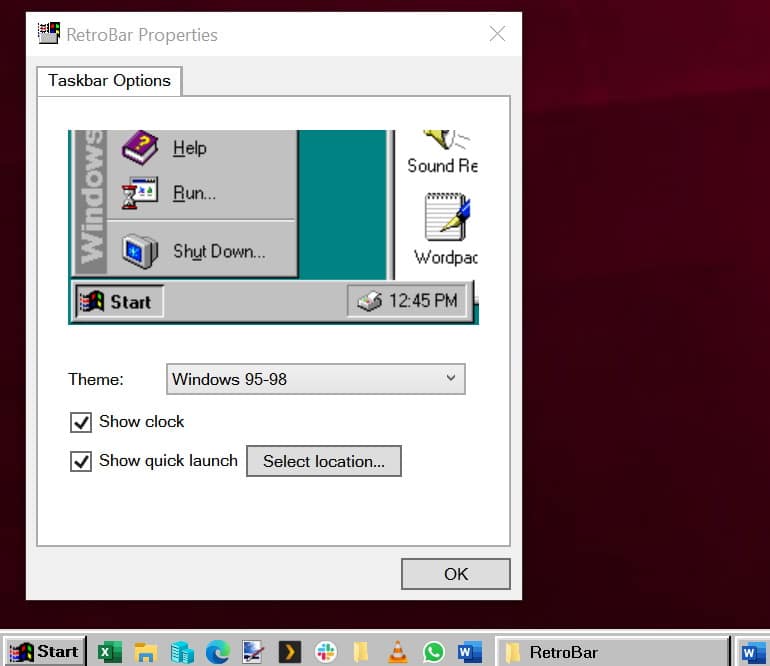770x666 pixels.
Task: Open the Theme dropdown showing Windows 95-98
Action: coord(315,379)
